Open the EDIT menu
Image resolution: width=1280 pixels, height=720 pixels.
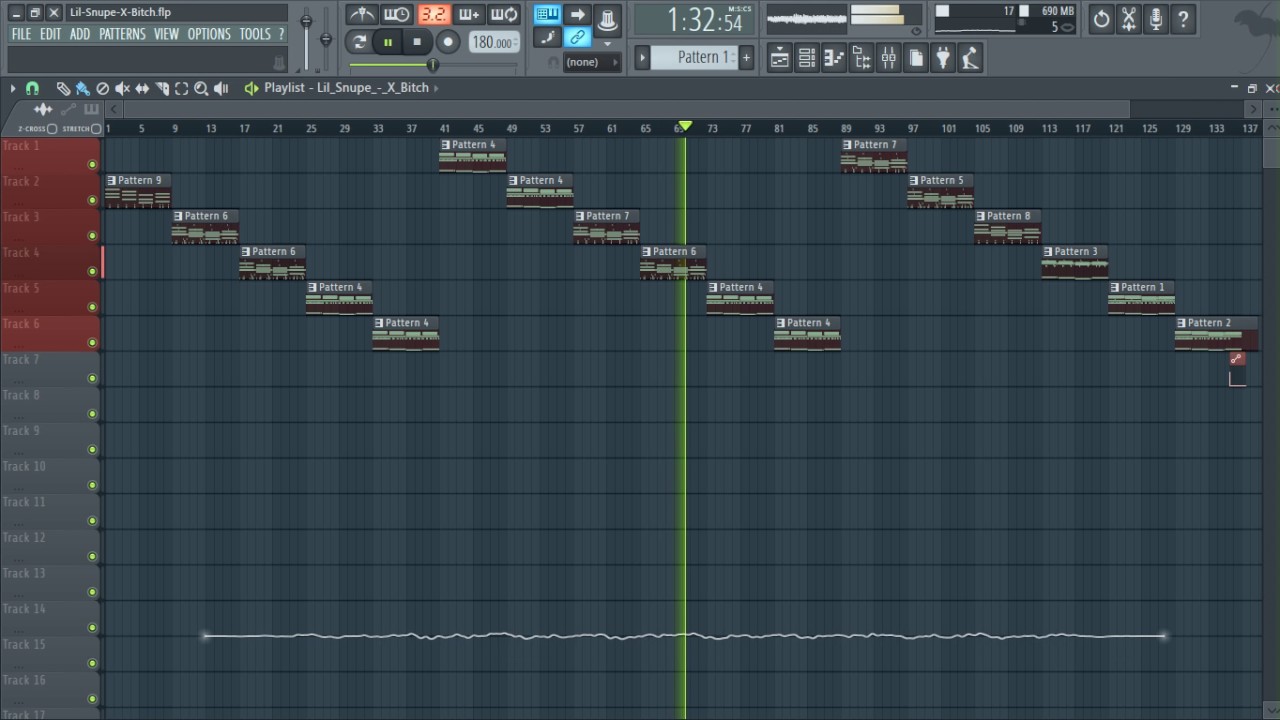point(50,34)
